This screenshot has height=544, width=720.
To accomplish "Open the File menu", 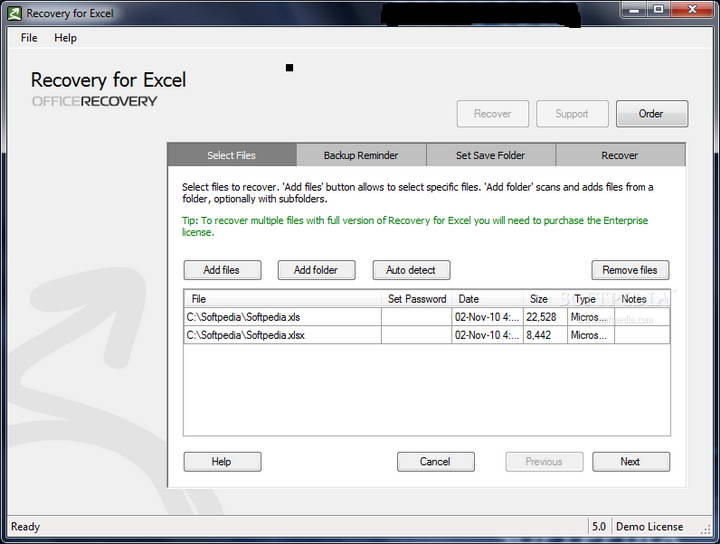I will (29, 38).
